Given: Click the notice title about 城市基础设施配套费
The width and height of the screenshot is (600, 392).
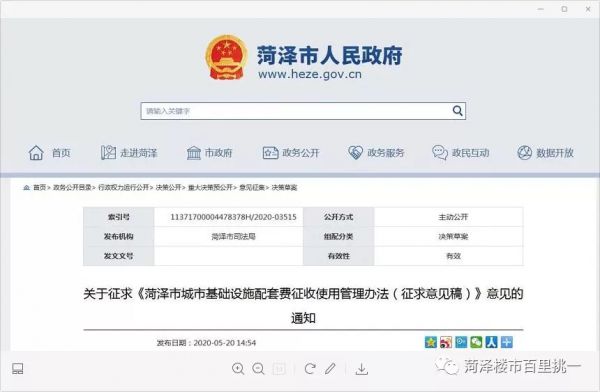Looking at the screenshot, I should (303, 305).
